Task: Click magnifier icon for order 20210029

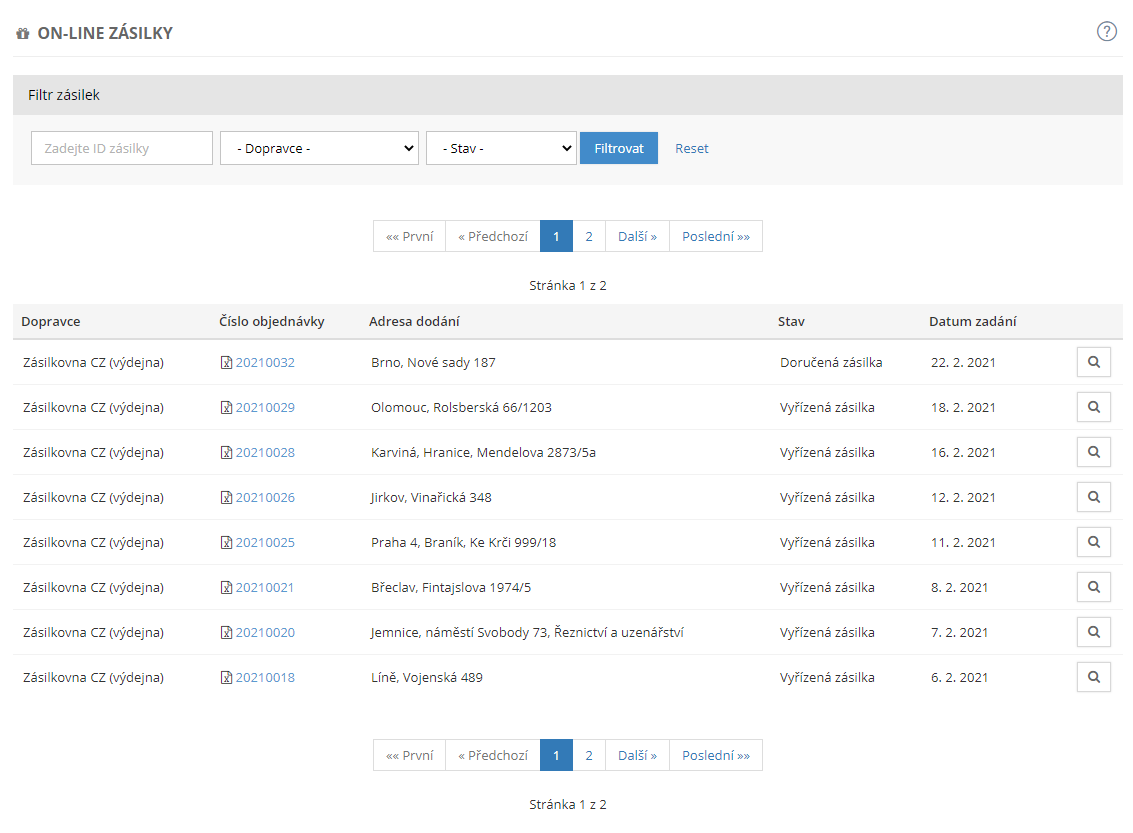Action: coord(1093,407)
